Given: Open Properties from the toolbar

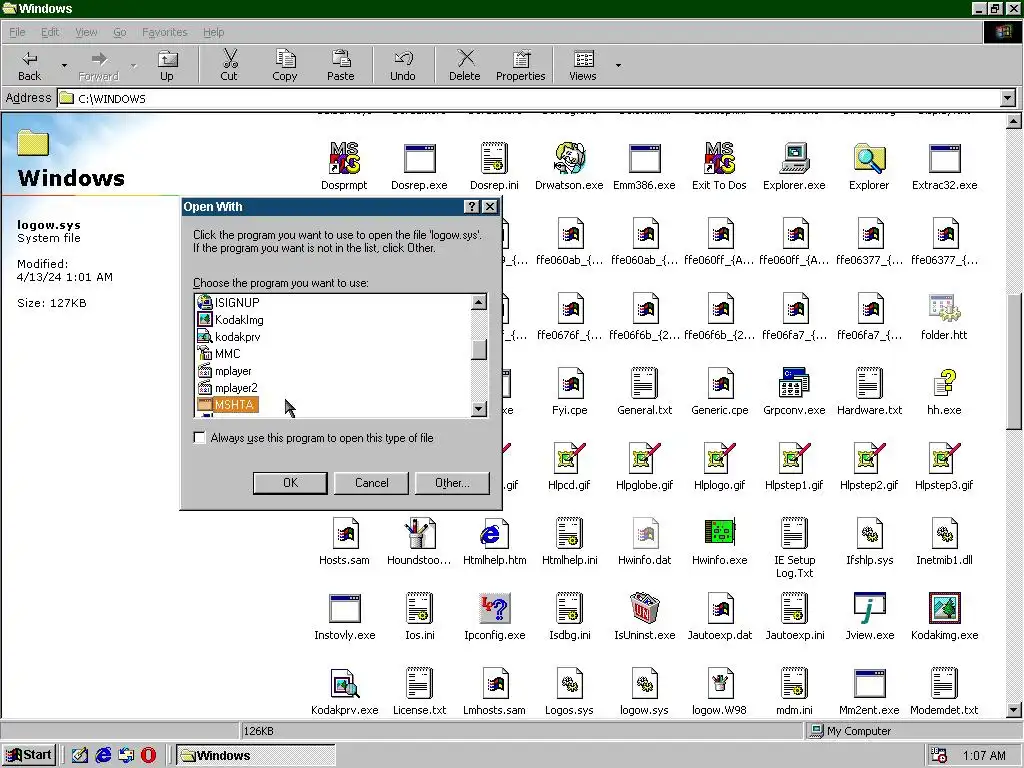Looking at the screenshot, I should [x=520, y=65].
